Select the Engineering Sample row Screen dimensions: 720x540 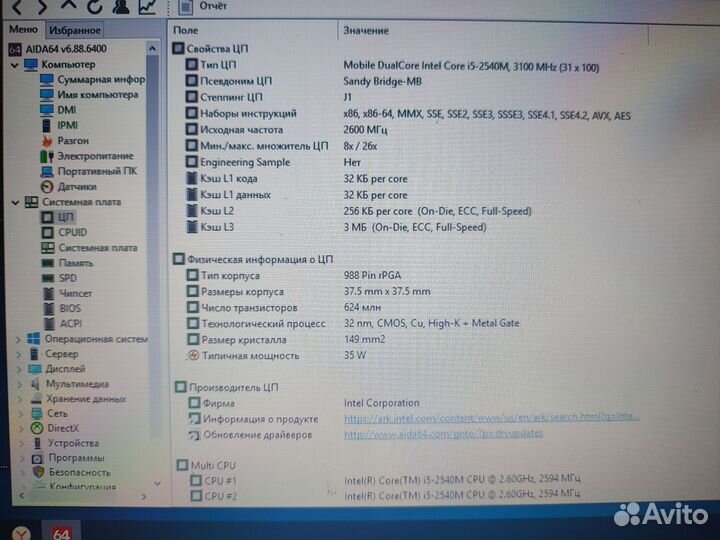273,163
